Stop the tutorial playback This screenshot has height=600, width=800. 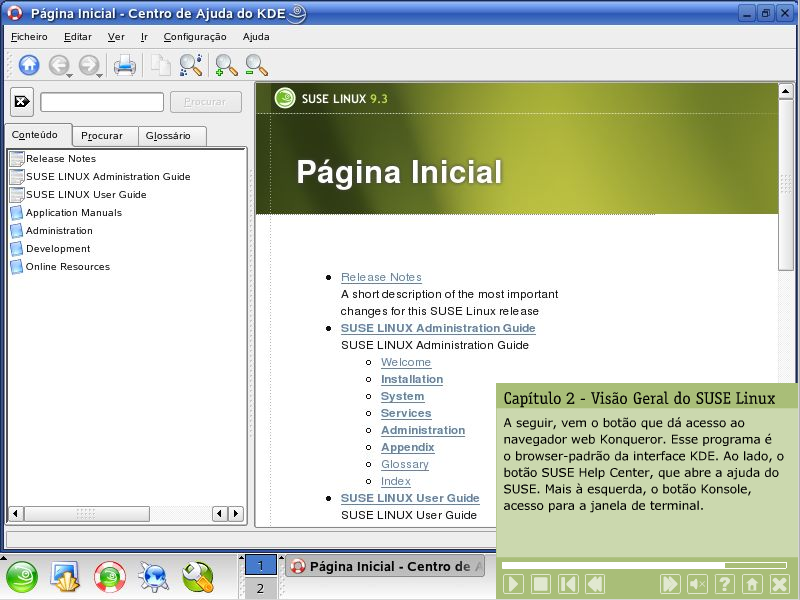[x=540, y=584]
